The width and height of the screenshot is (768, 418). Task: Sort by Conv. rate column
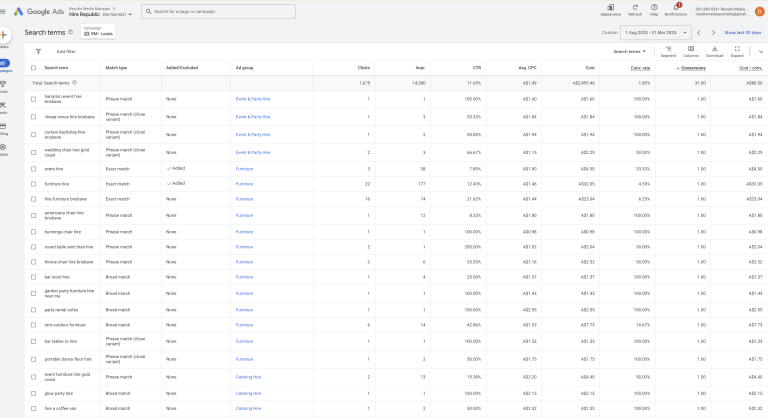click(x=640, y=68)
